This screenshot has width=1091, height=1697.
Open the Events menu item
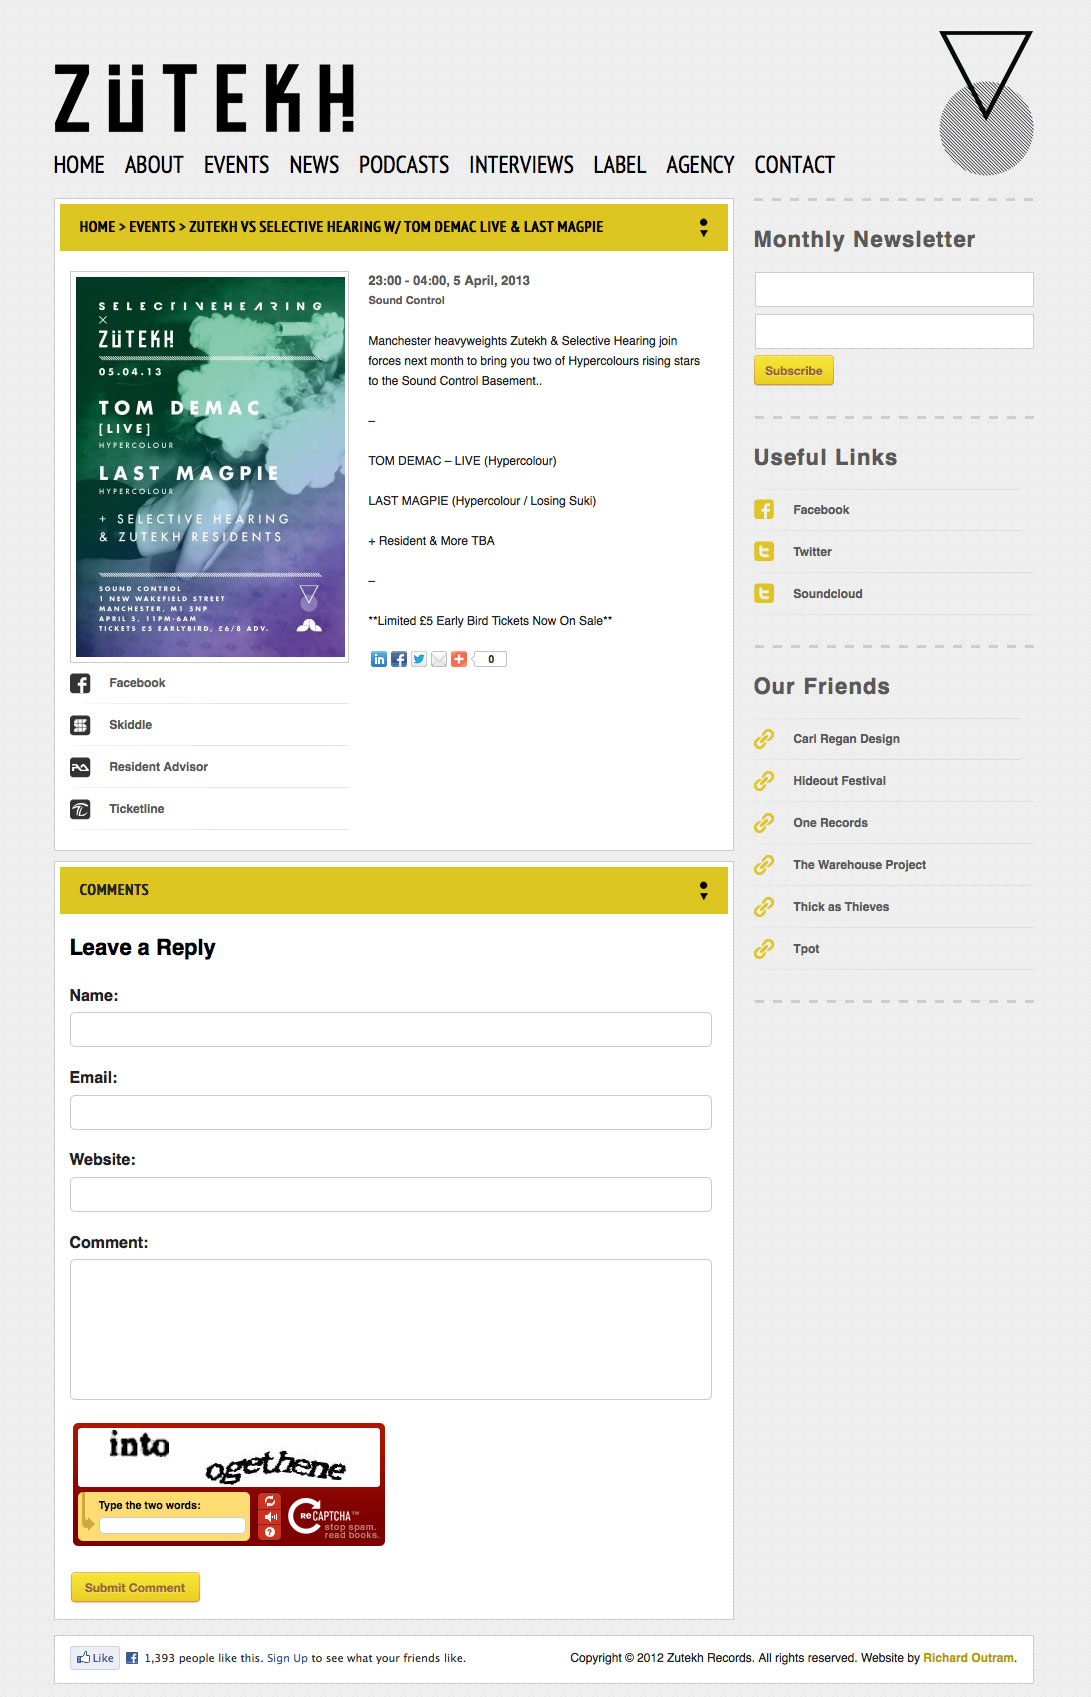[236, 165]
